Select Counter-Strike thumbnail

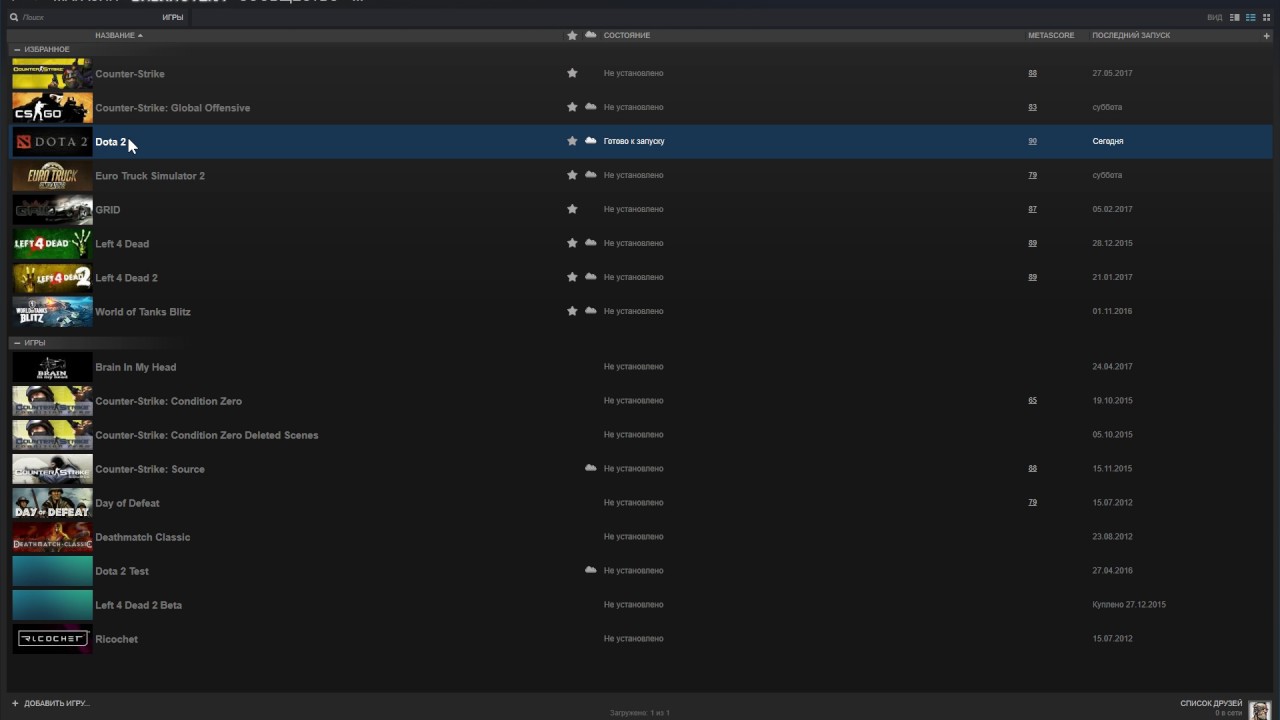[x=52, y=74]
